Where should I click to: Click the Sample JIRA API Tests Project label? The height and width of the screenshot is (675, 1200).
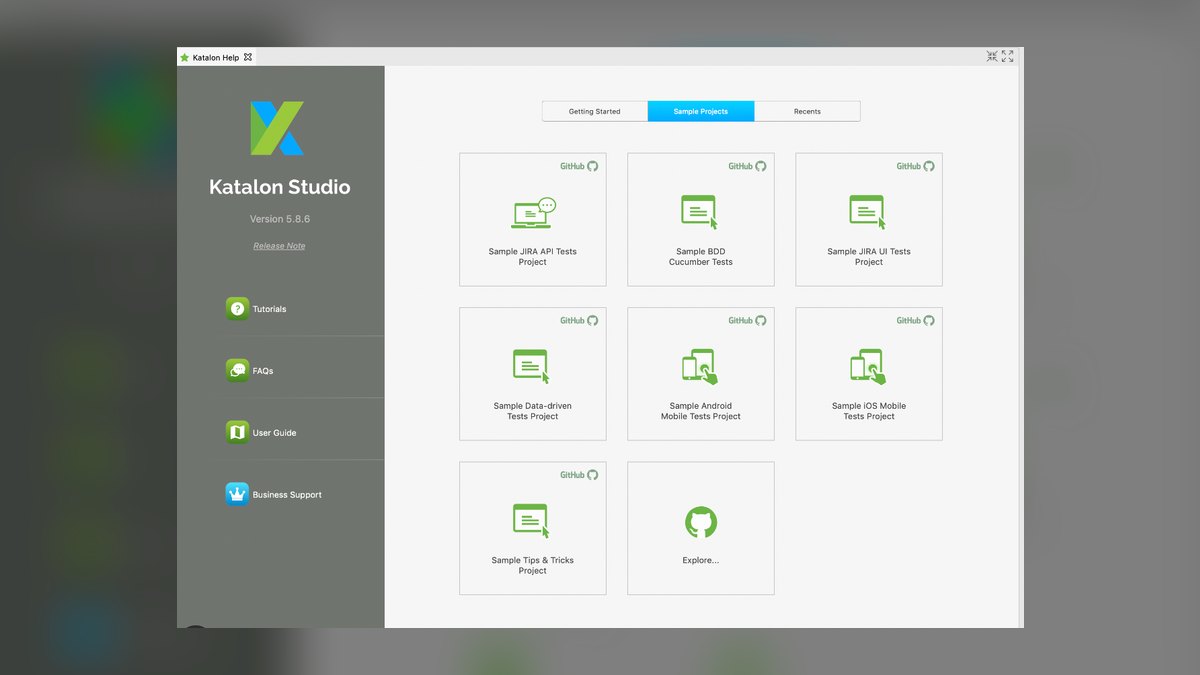pos(533,257)
